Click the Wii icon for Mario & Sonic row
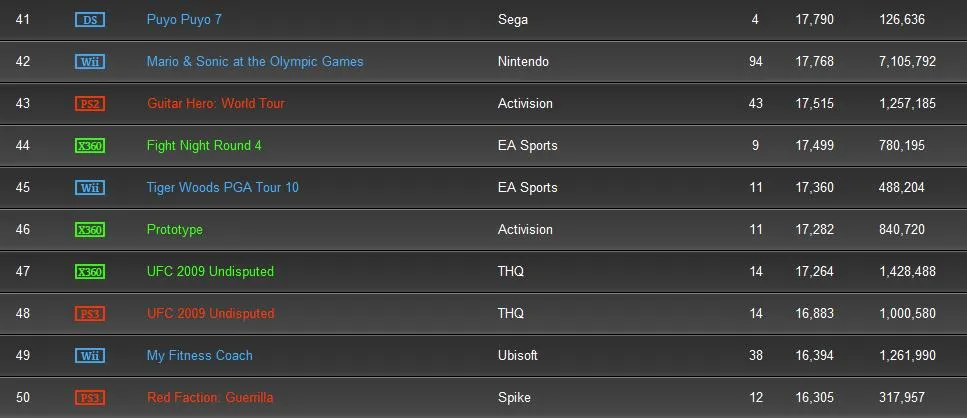The height and width of the screenshot is (418, 967). pyautogui.click(x=90, y=62)
